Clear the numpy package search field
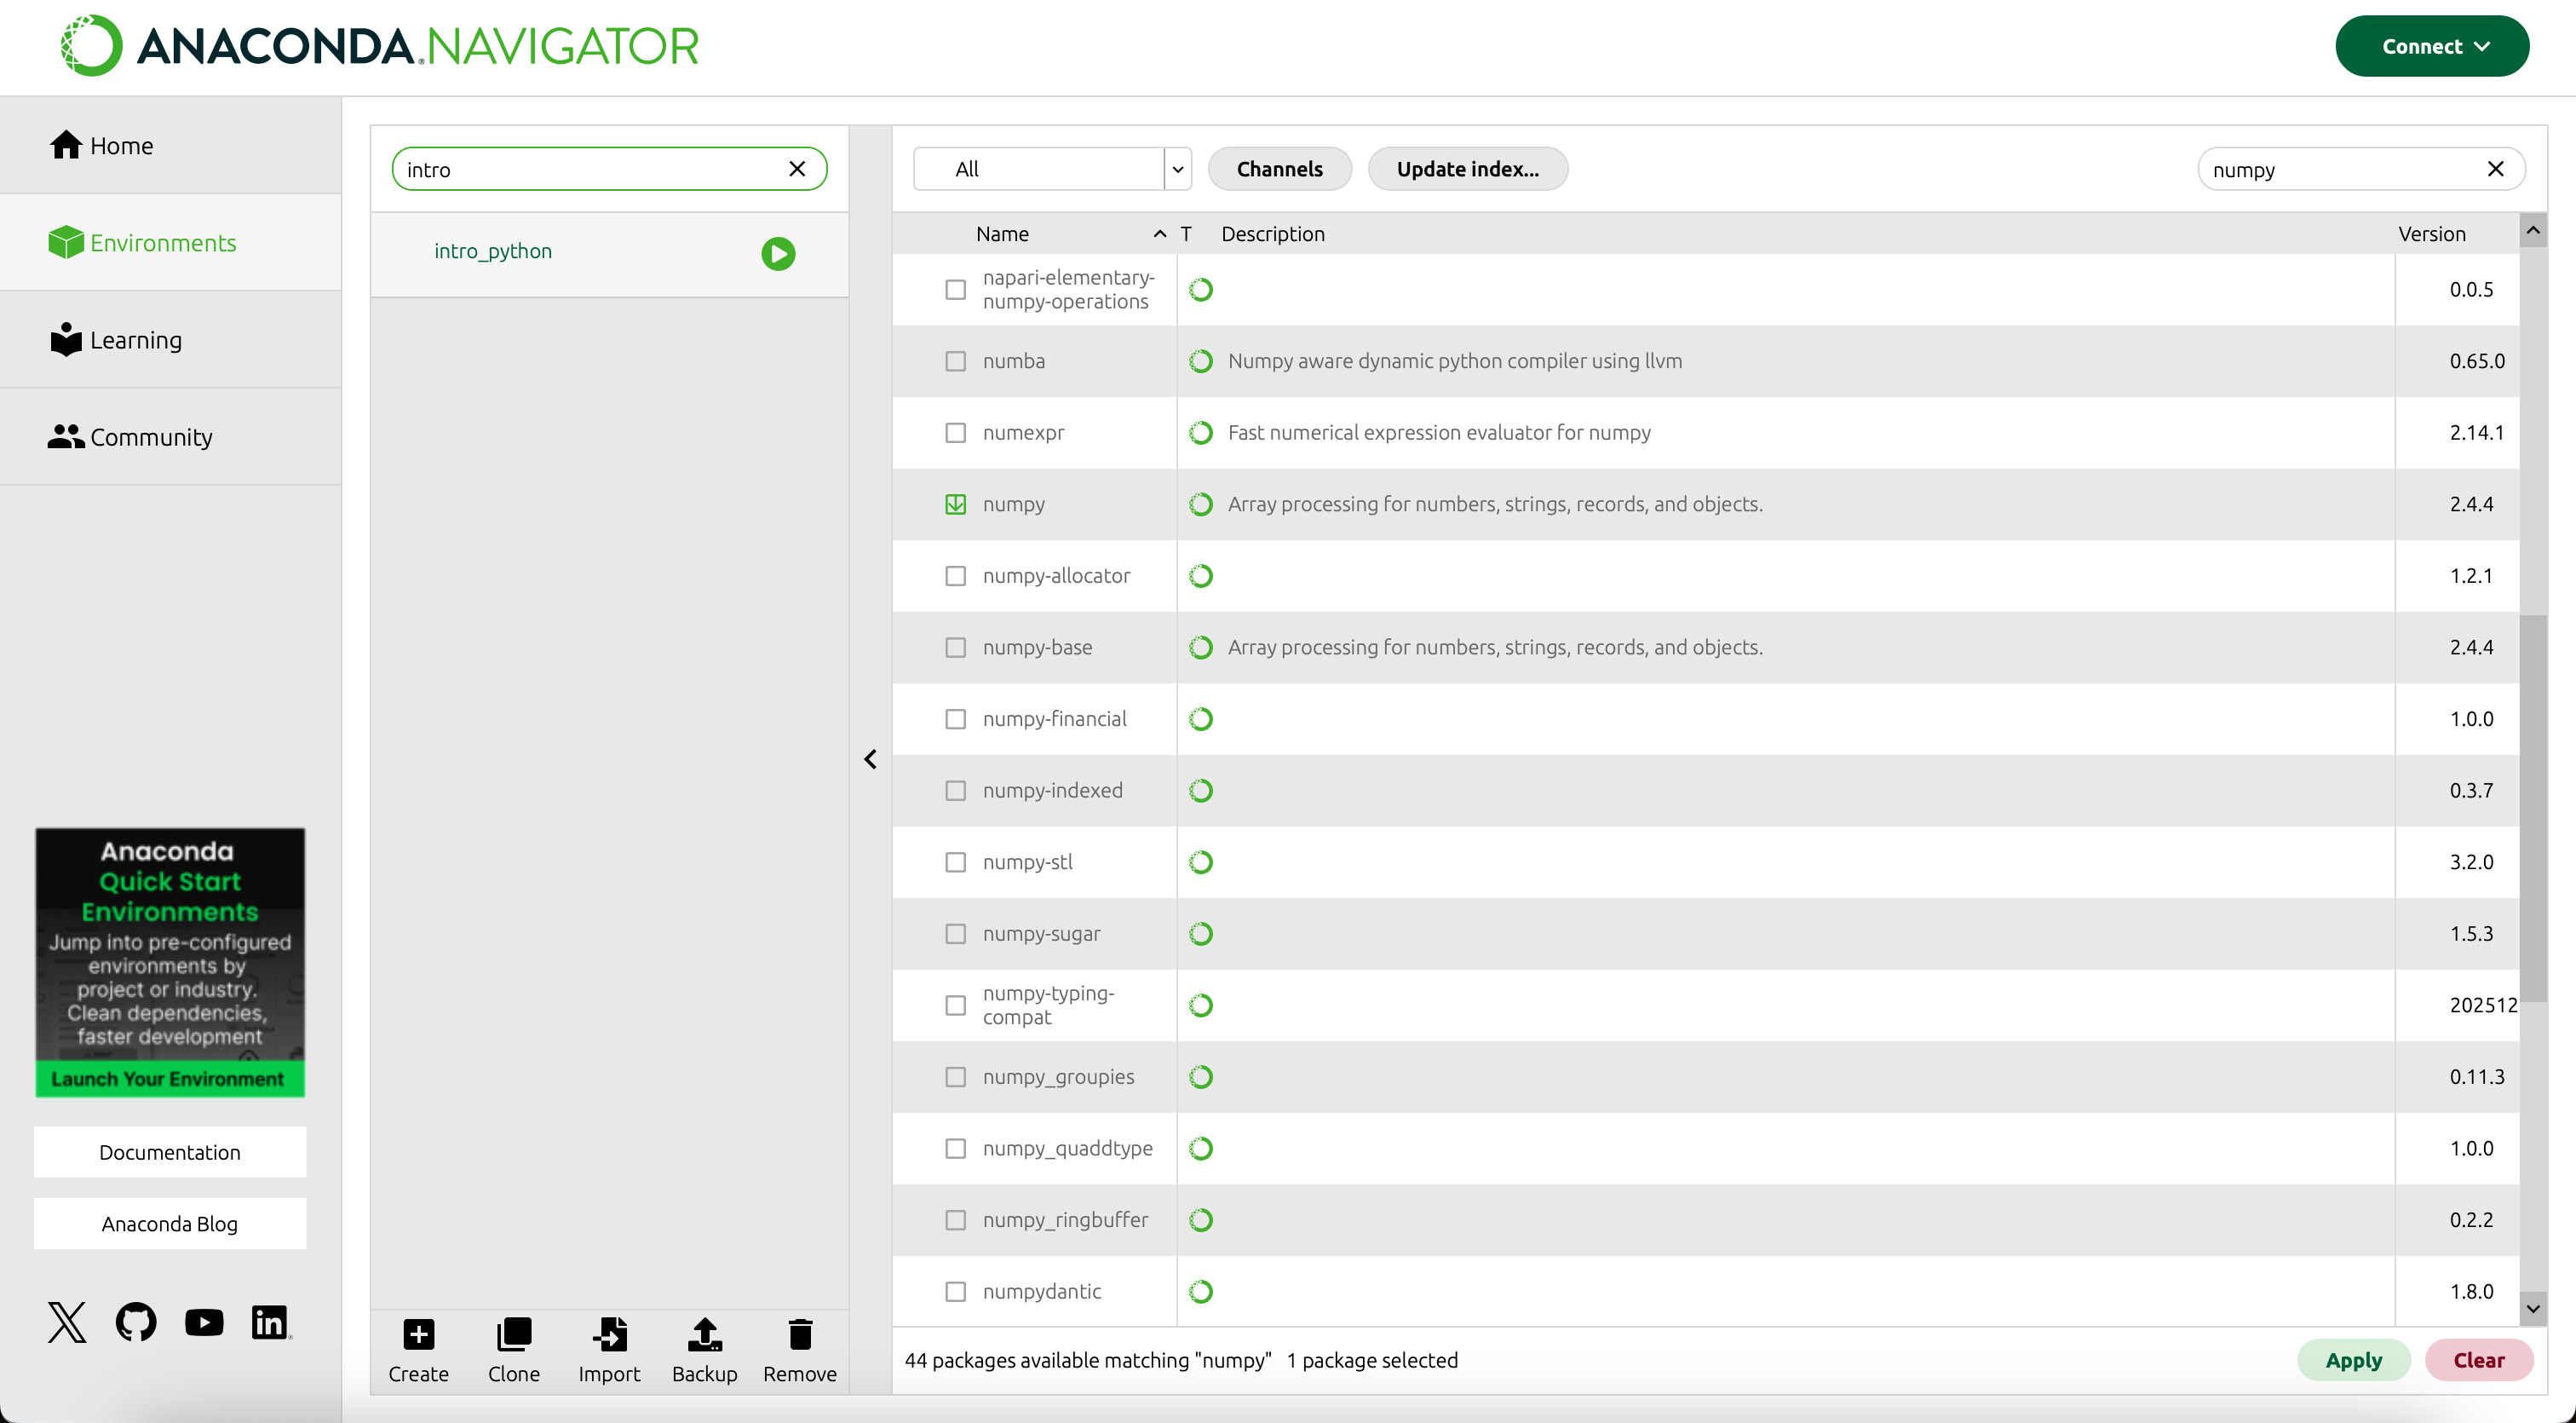Image resolution: width=2576 pixels, height=1423 pixels. (x=2495, y=169)
